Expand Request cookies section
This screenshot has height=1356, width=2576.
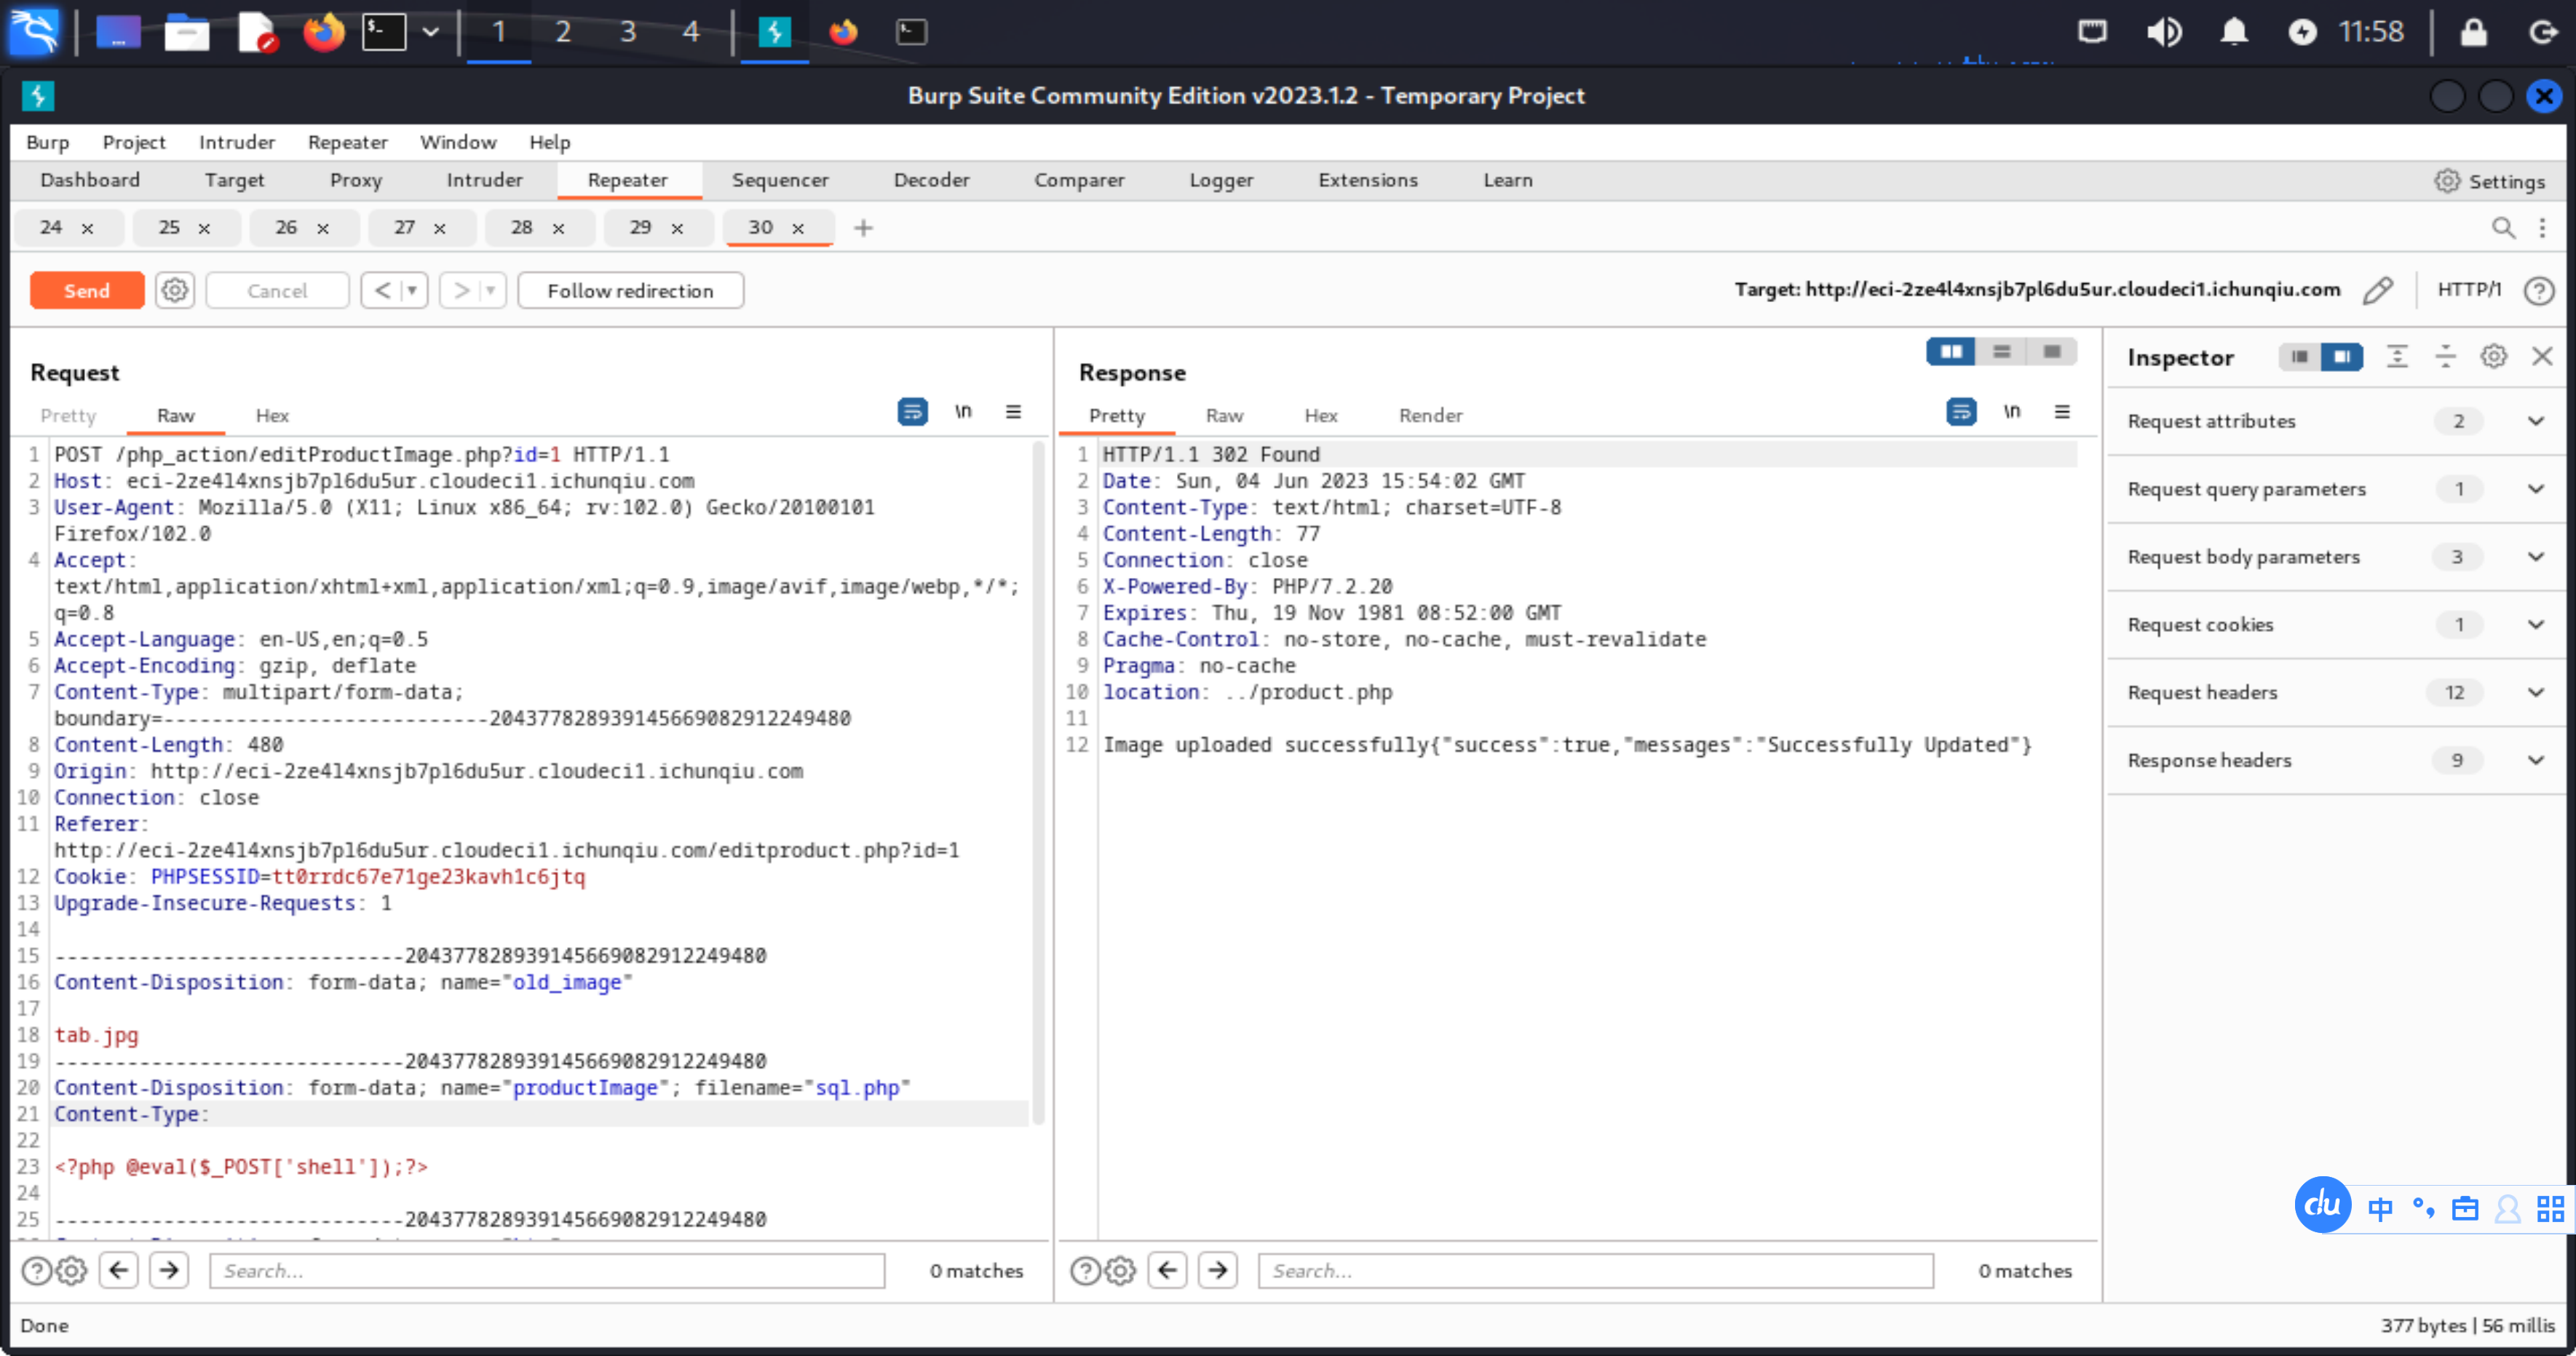2535,625
